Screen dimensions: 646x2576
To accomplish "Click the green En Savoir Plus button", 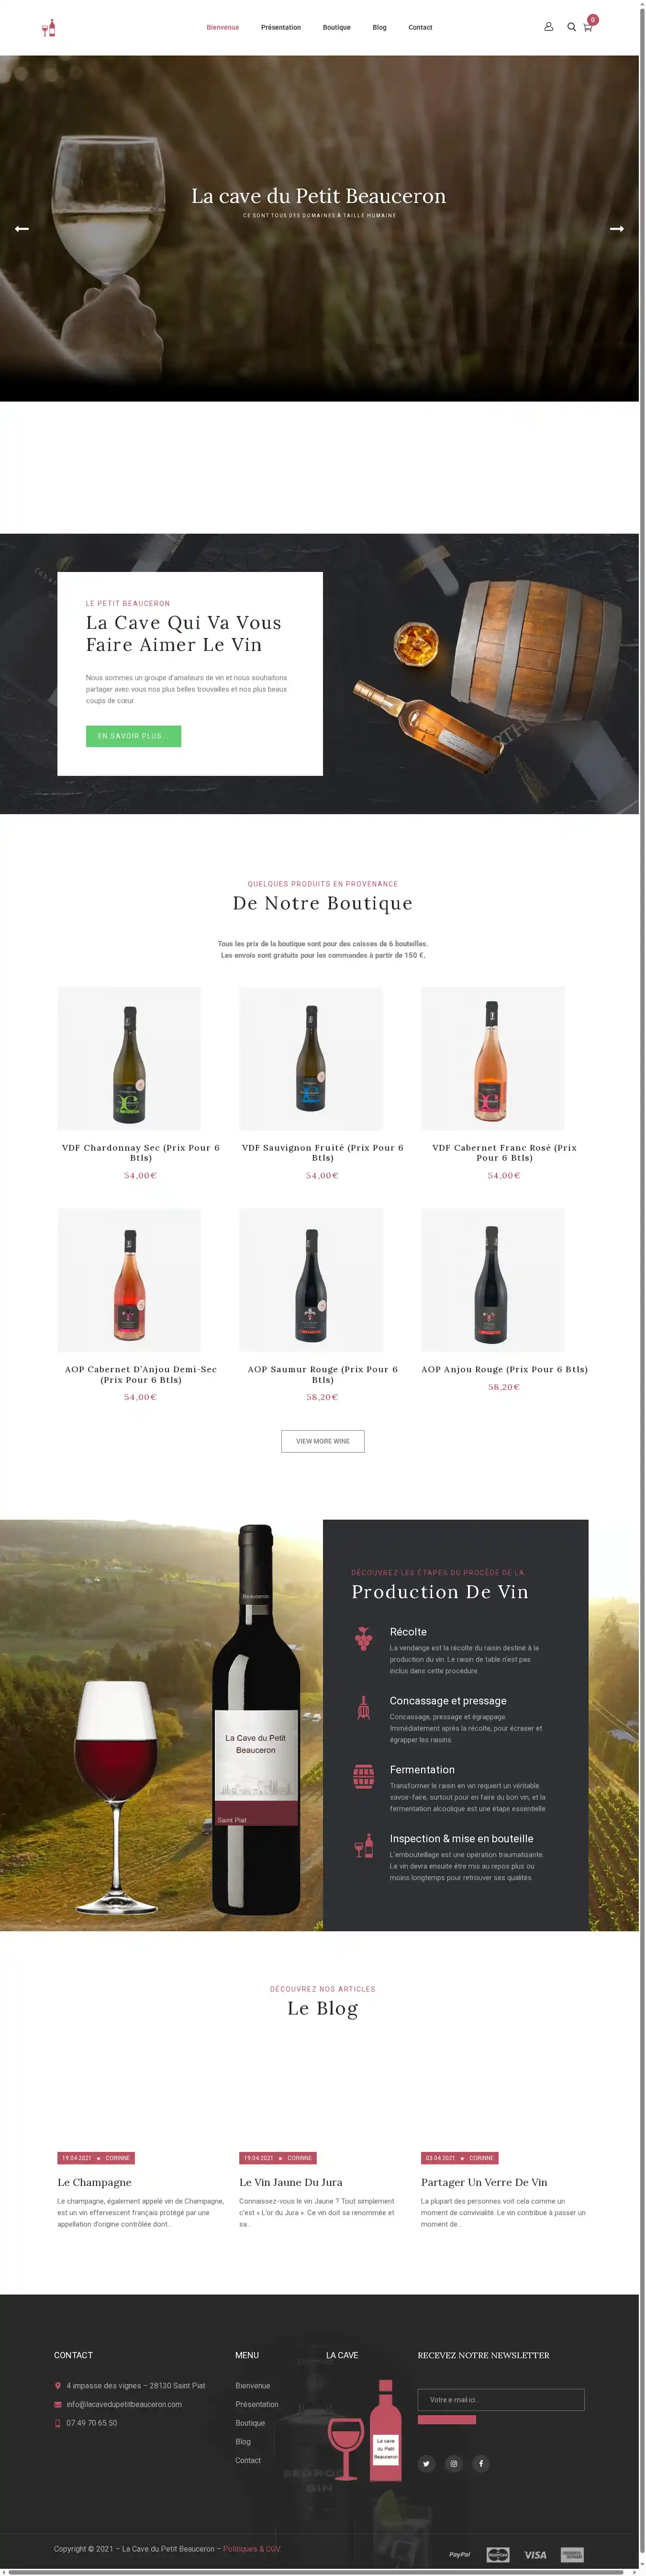I will point(133,736).
